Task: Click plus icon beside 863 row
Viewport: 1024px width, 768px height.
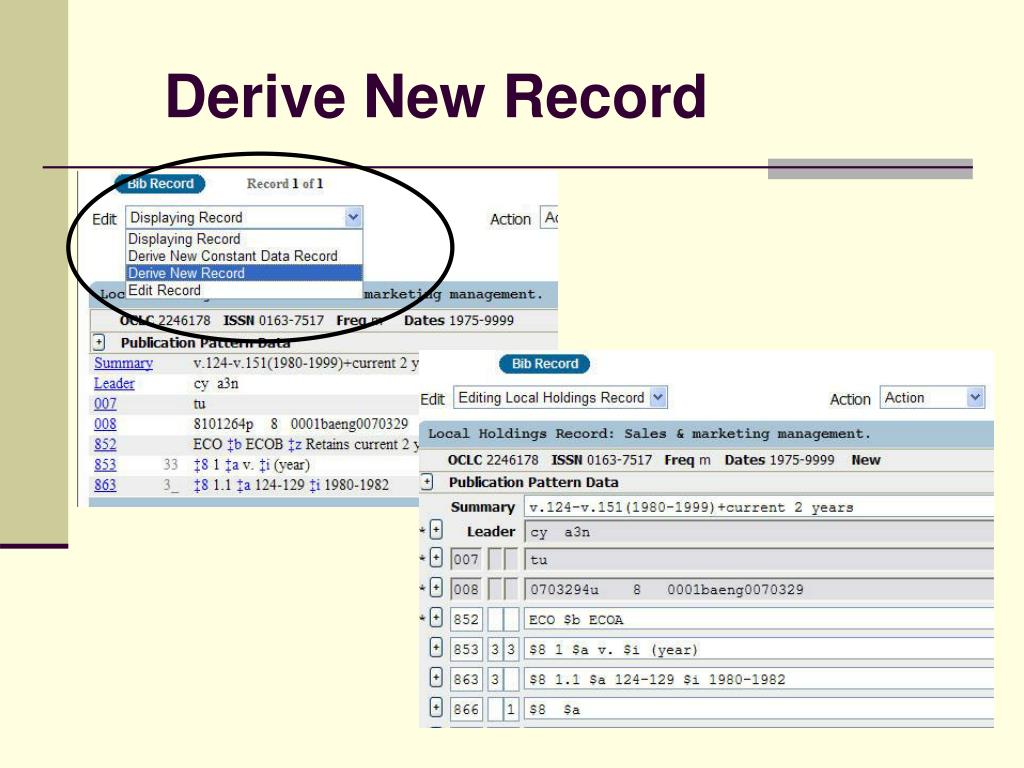Action: click(x=436, y=677)
